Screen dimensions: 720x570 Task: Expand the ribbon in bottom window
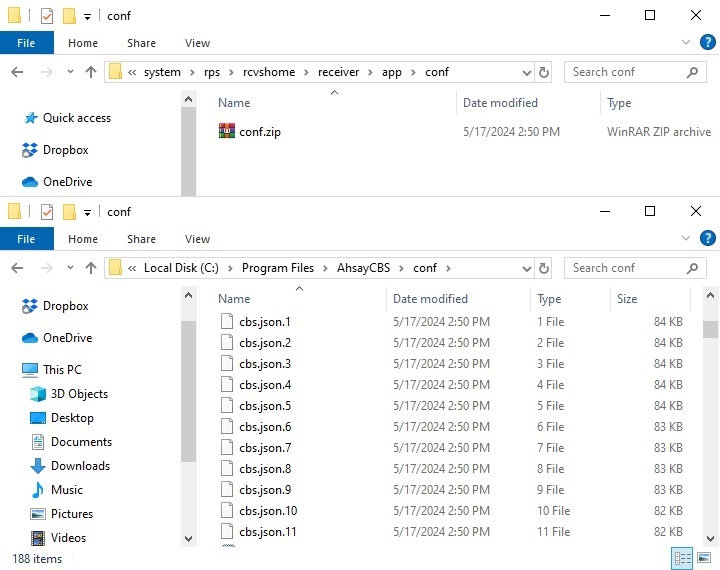(x=686, y=238)
